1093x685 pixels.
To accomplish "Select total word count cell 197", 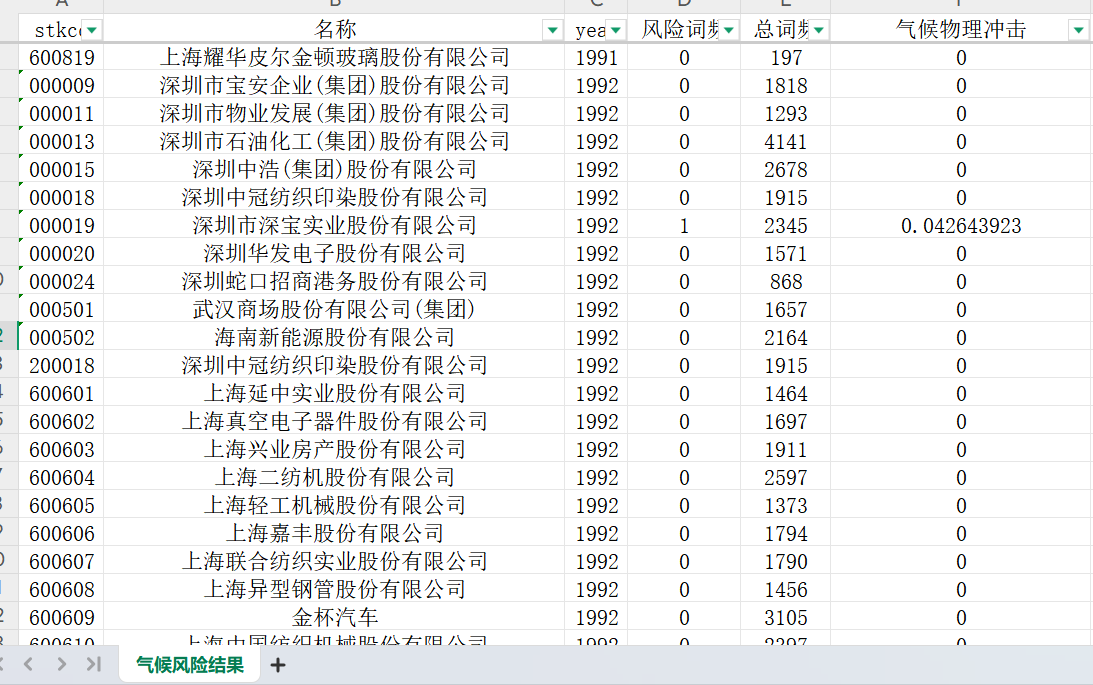I will [786, 57].
